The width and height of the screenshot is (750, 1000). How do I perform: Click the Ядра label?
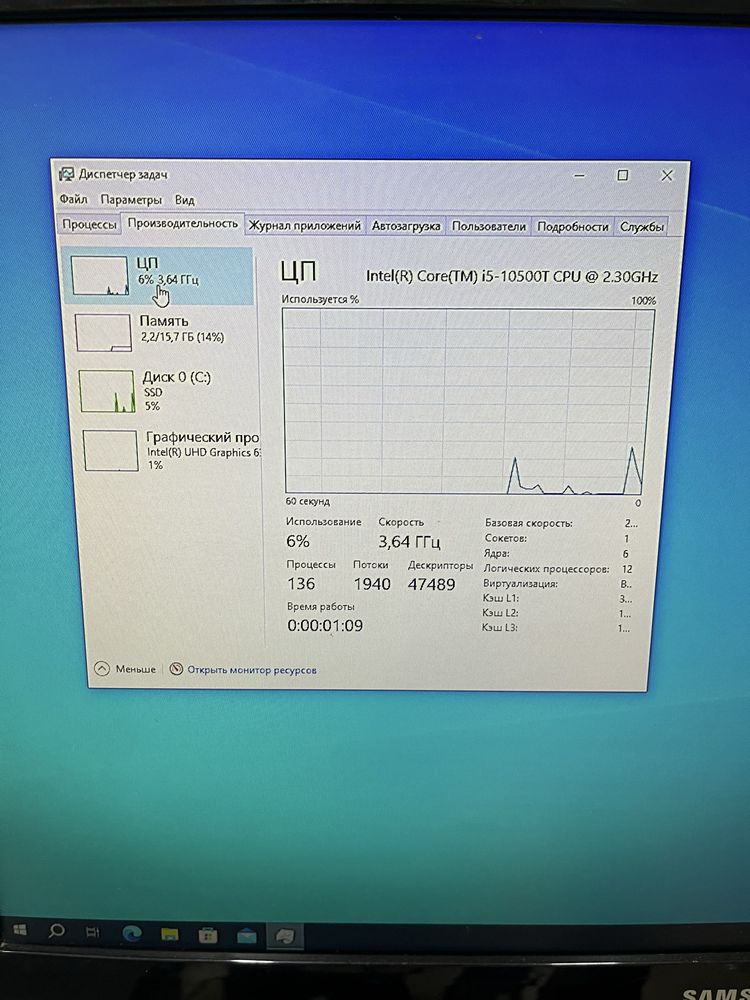pyautogui.click(x=497, y=554)
